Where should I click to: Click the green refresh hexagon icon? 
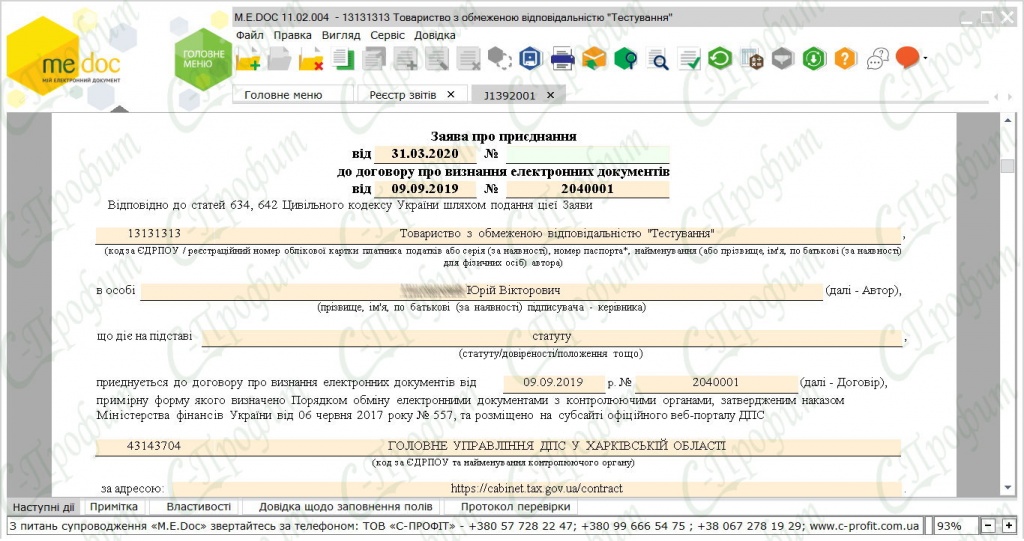click(720, 59)
